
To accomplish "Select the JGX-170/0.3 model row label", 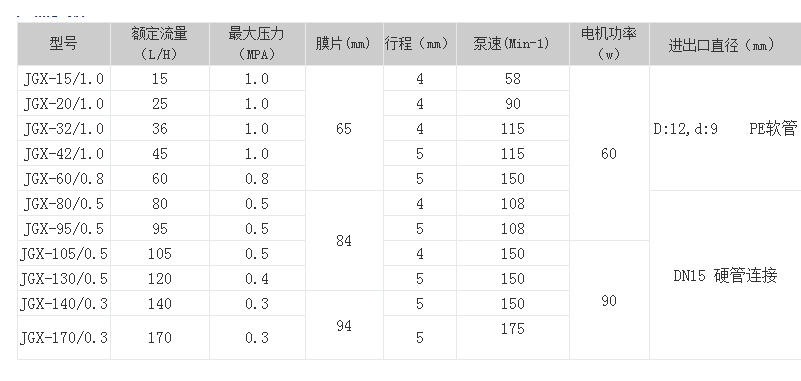I will tap(64, 338).
